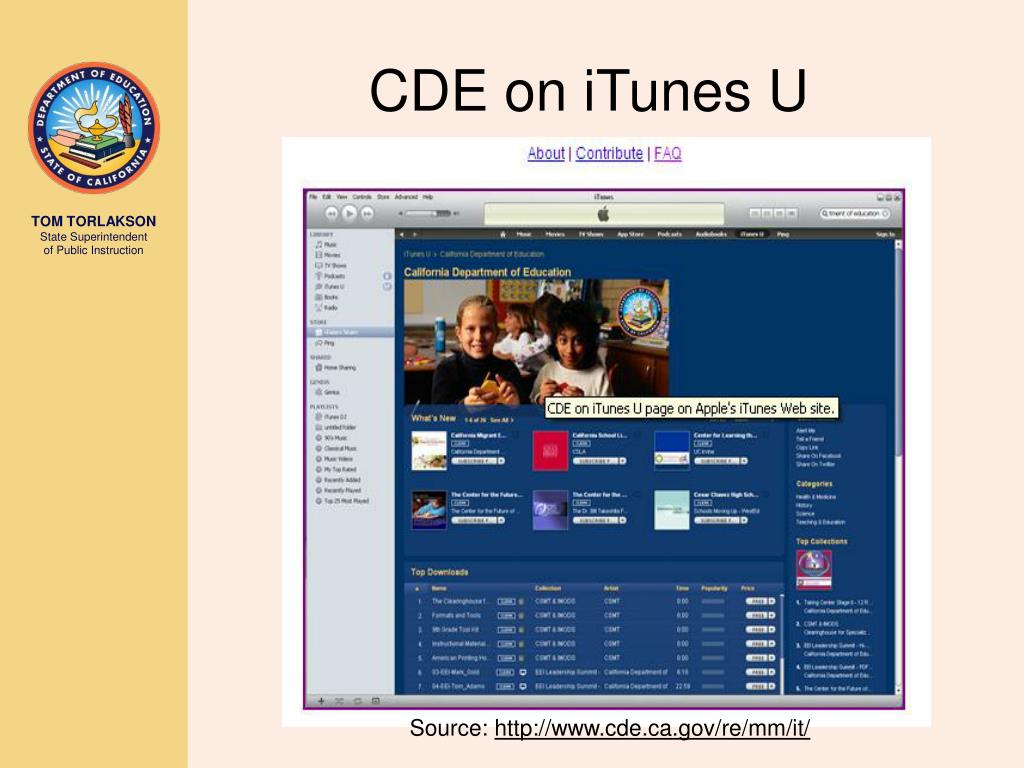This screenshot has height=768, width=1024.
Task: Click the FAQ link
Action: [667, 153]
